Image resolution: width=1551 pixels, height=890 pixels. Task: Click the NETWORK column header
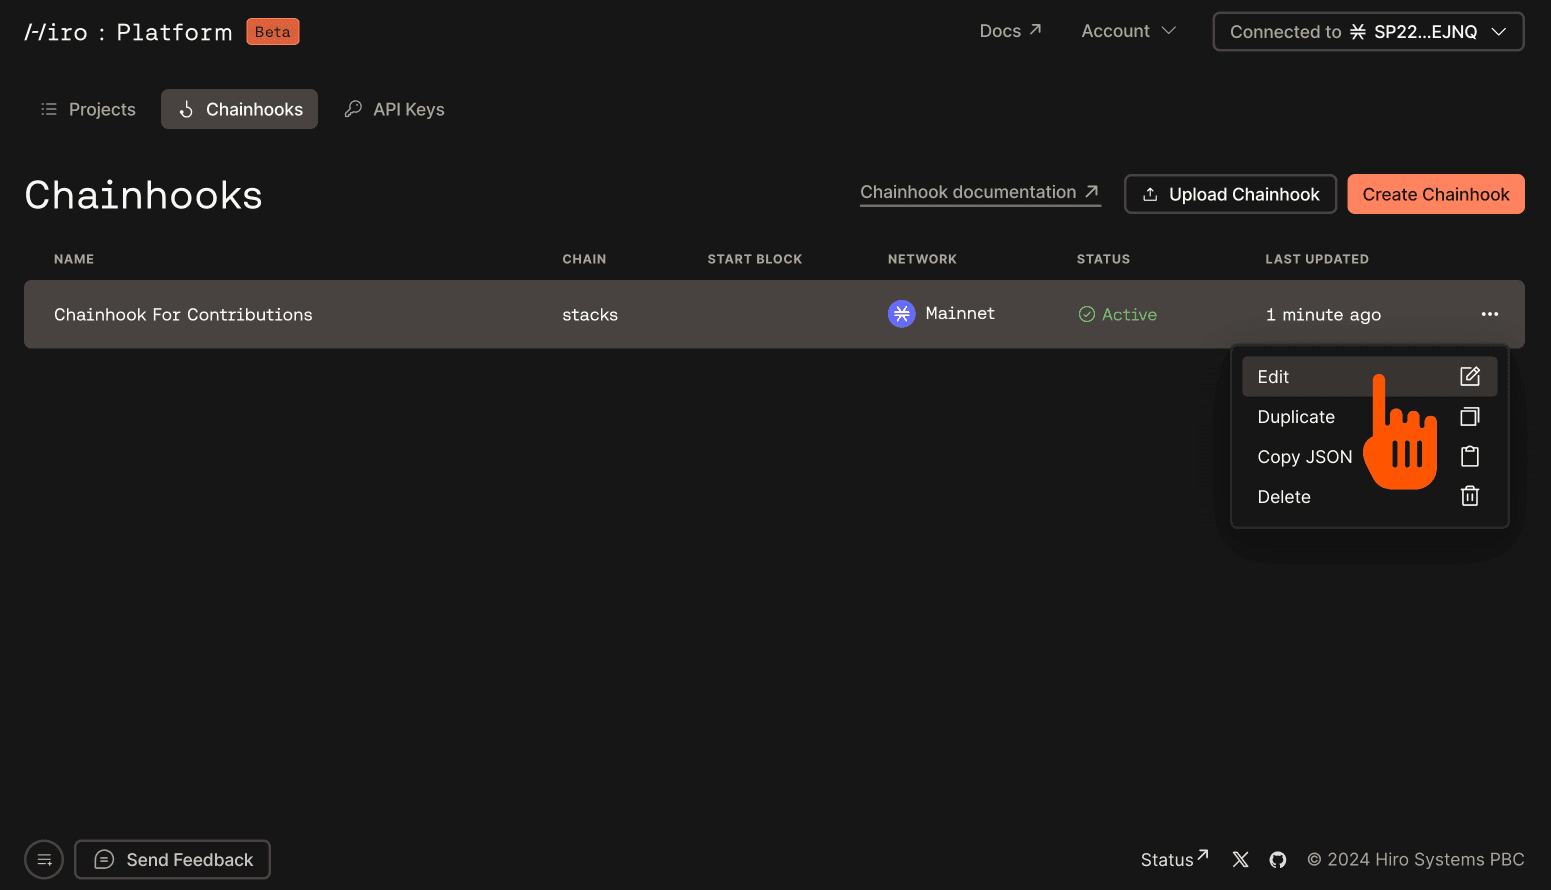tap(922, 259)
